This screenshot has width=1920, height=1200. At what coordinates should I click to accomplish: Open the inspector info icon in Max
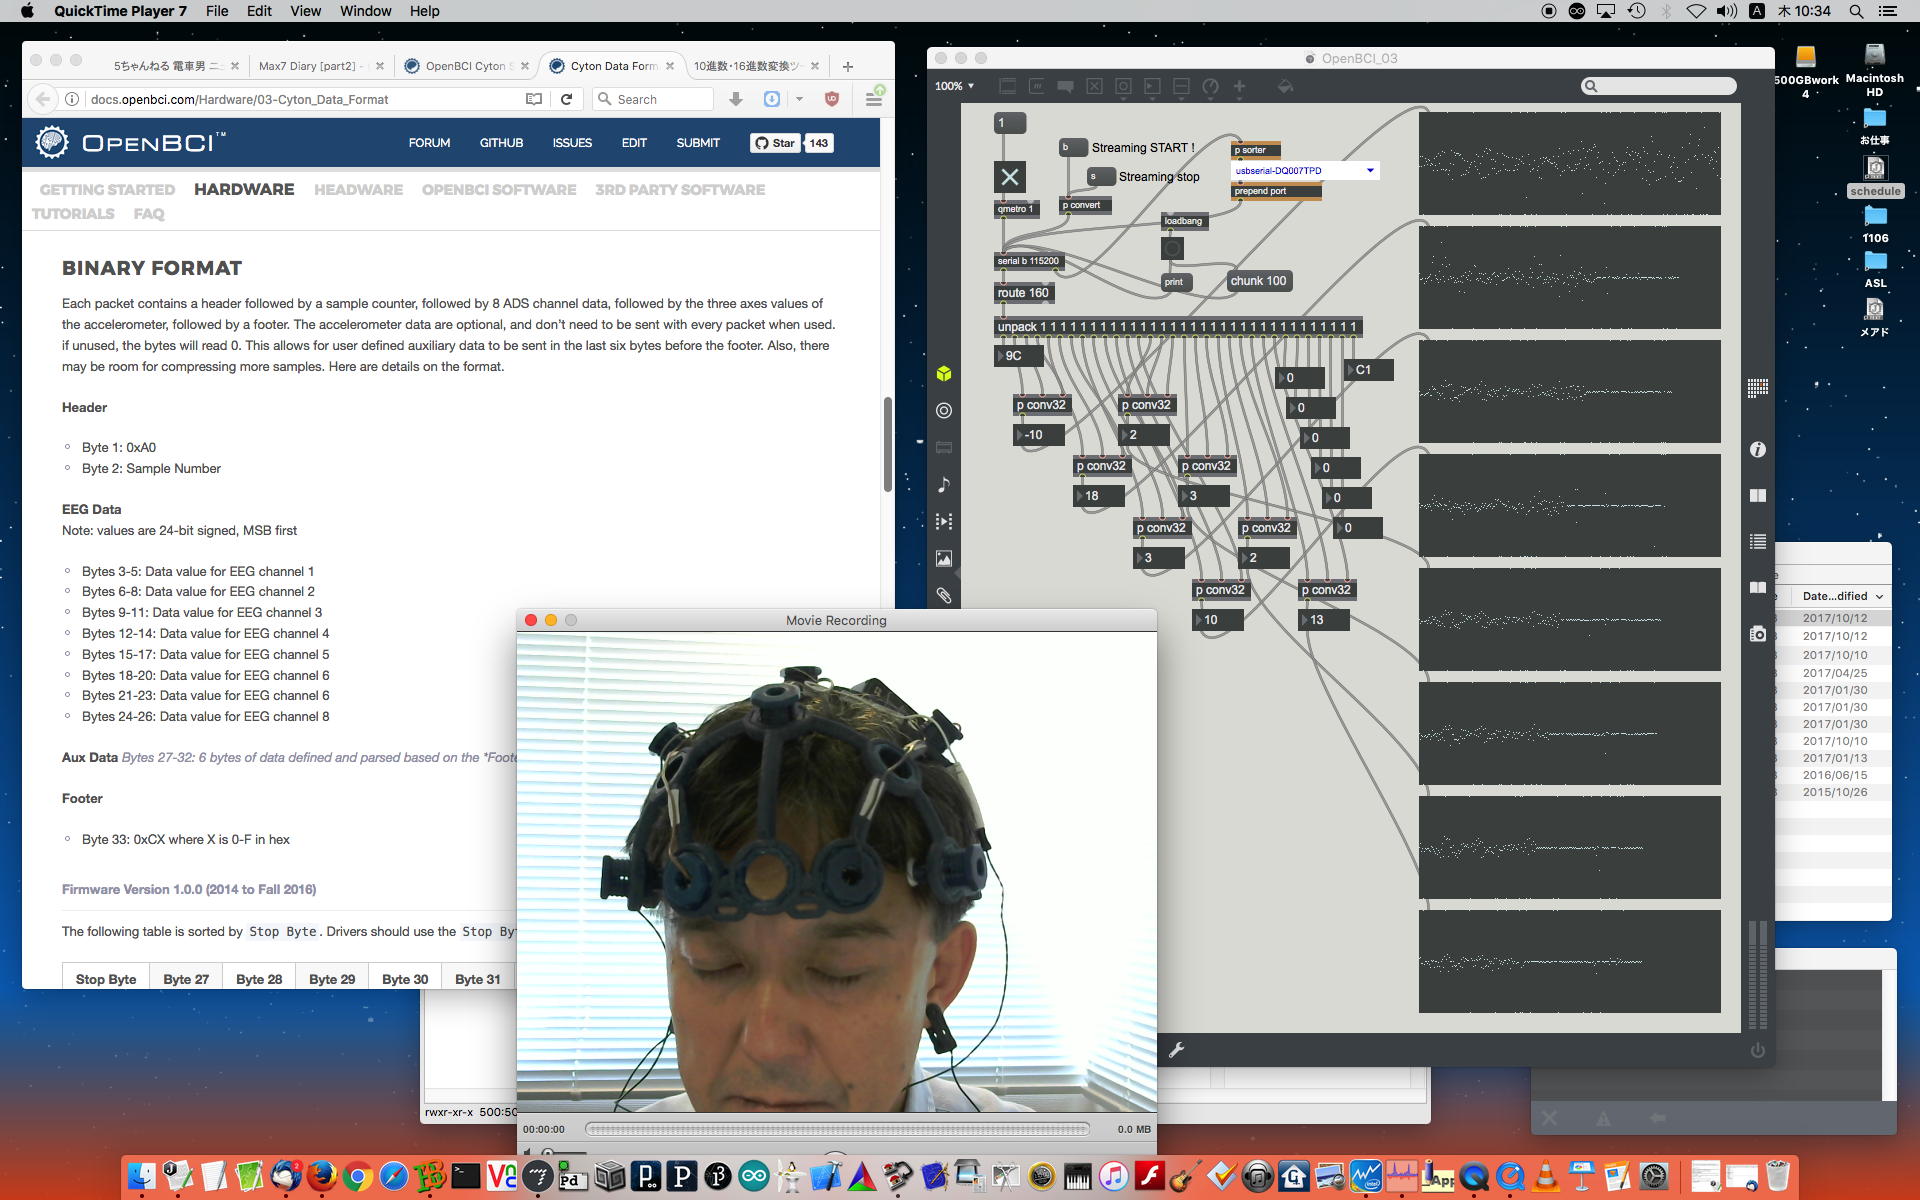1757,450
